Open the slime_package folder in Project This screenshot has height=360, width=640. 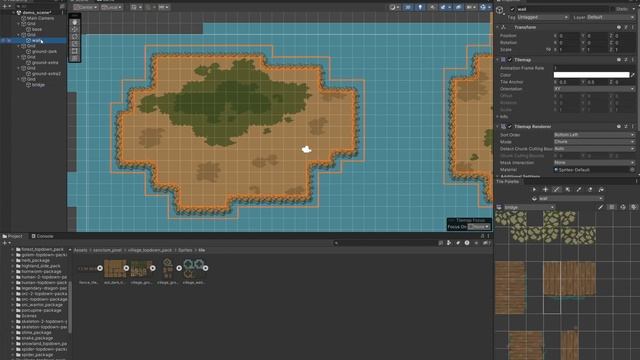pos(36,333)
